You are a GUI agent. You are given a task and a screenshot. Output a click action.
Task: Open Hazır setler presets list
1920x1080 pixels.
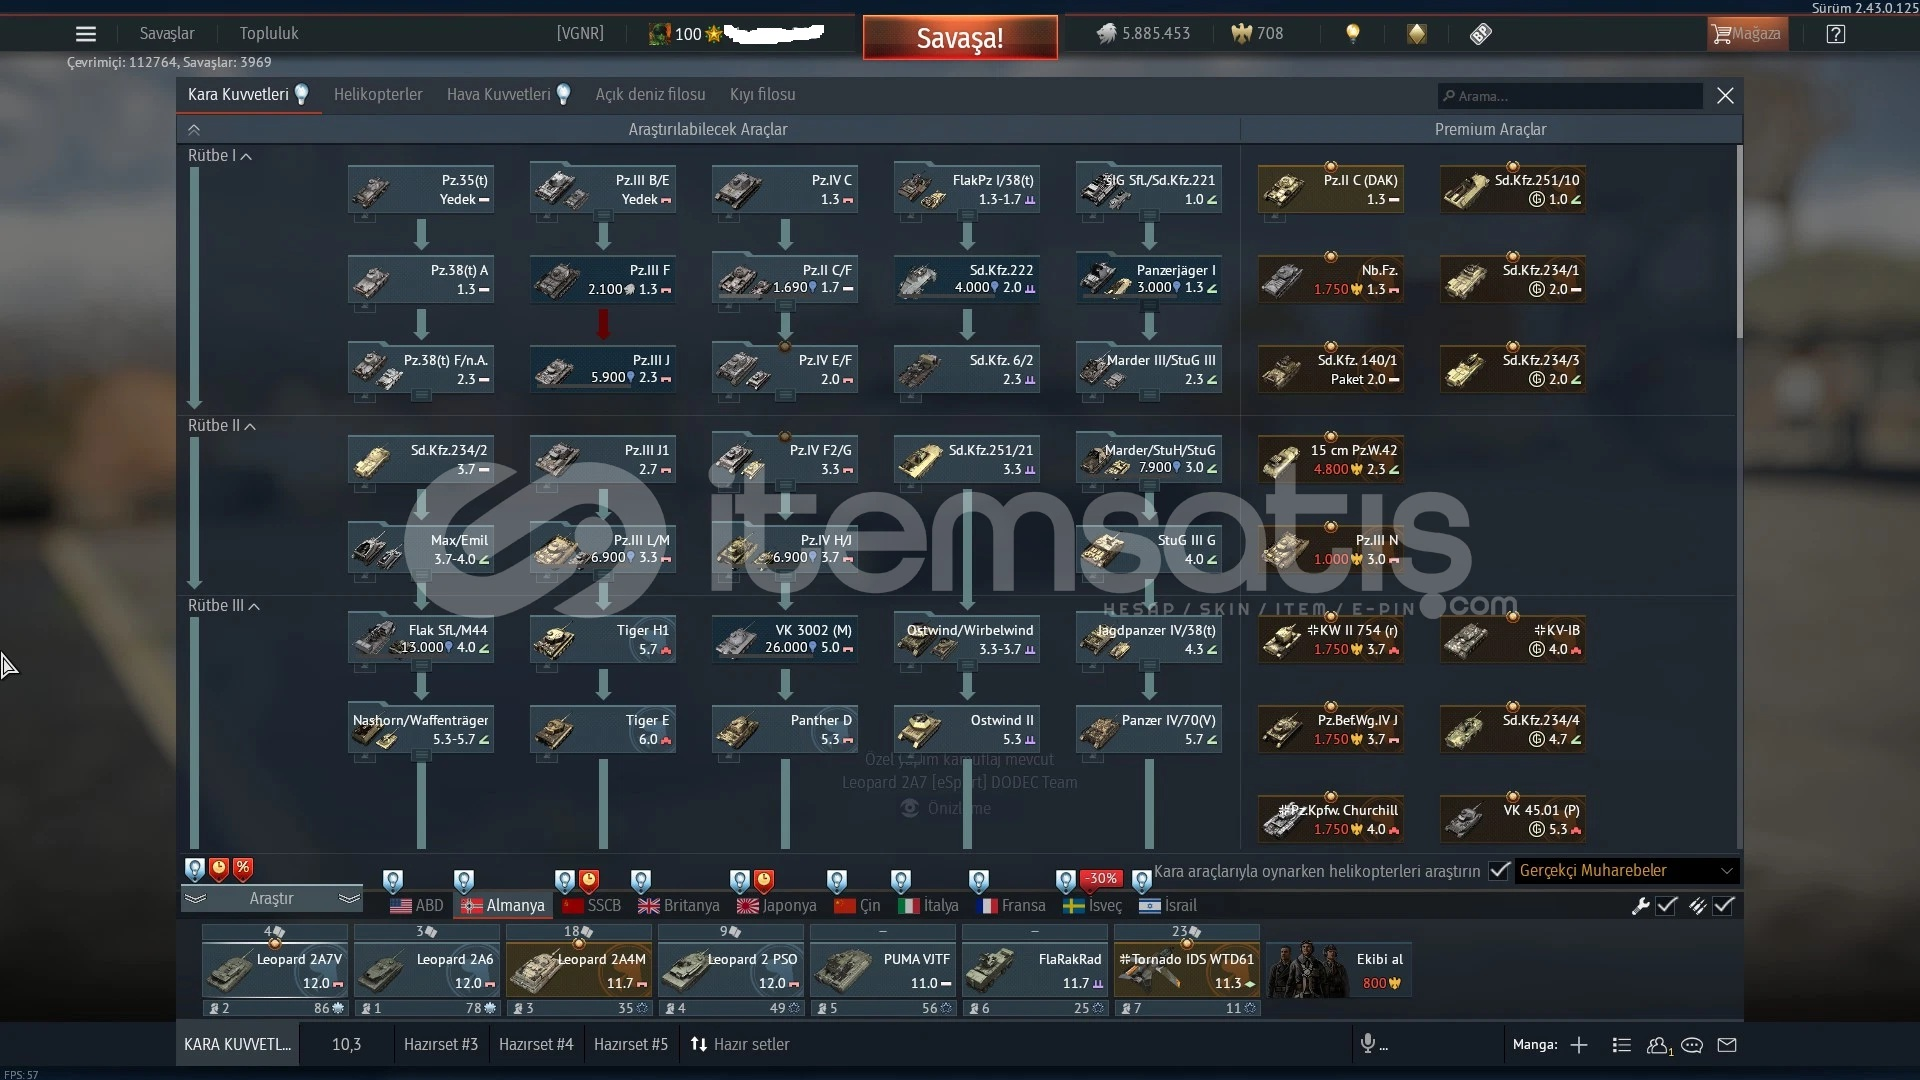tap(740, 1045)
